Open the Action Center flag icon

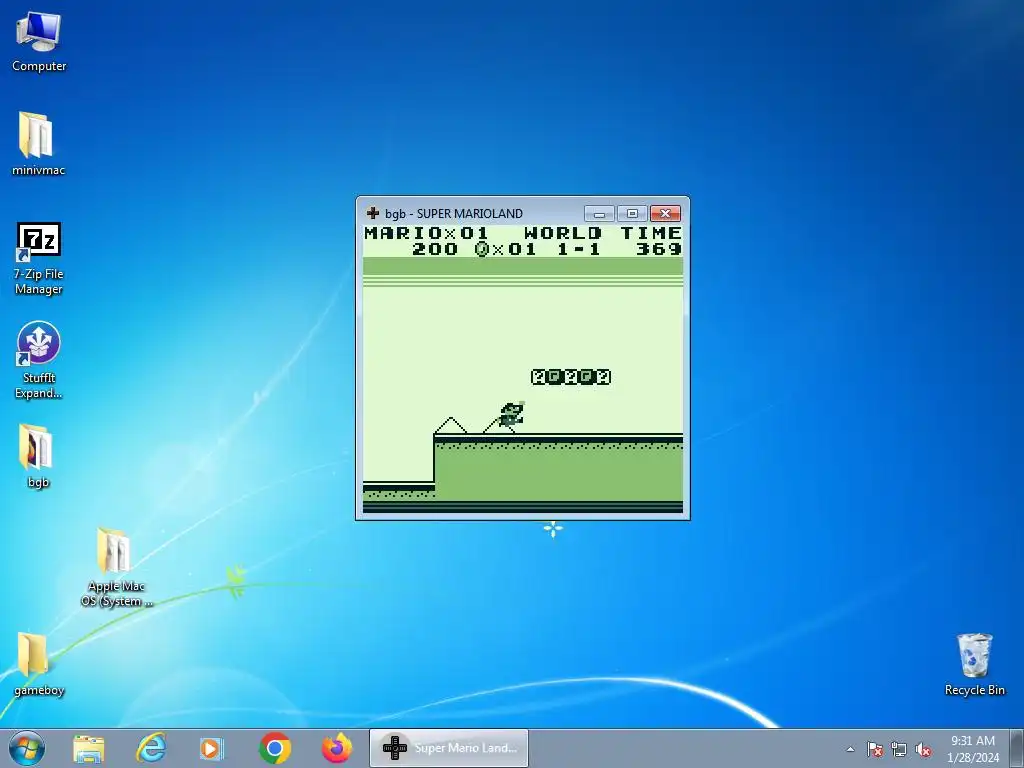pos(875,749)
